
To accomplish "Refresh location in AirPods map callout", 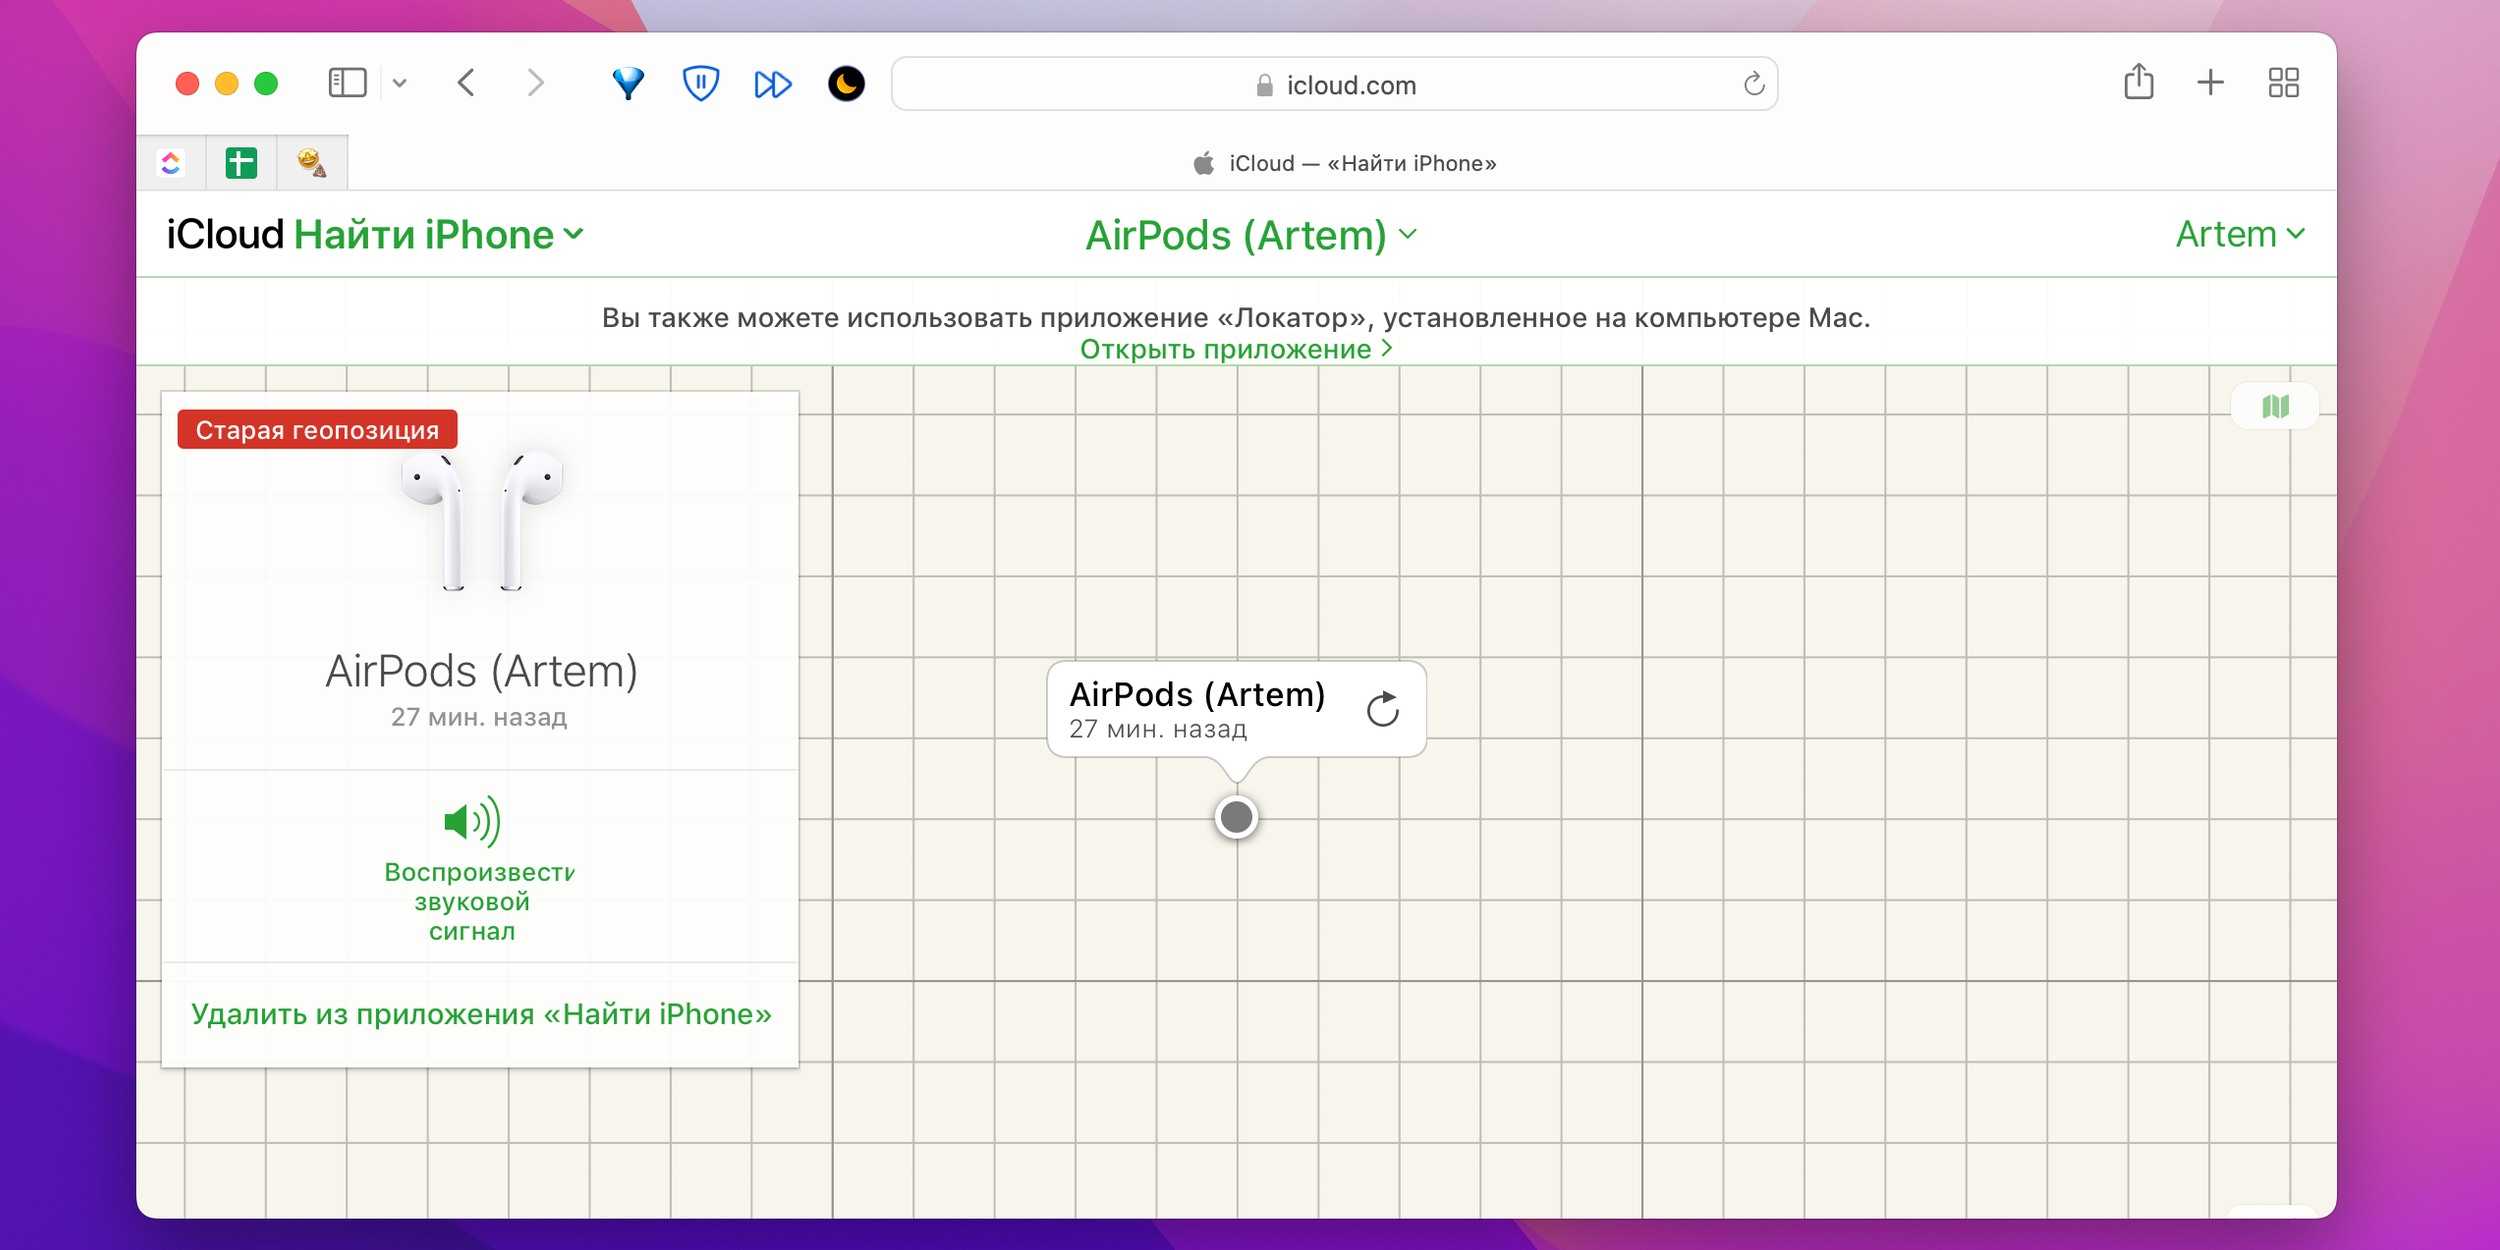I will click(x=1382, y=709).
